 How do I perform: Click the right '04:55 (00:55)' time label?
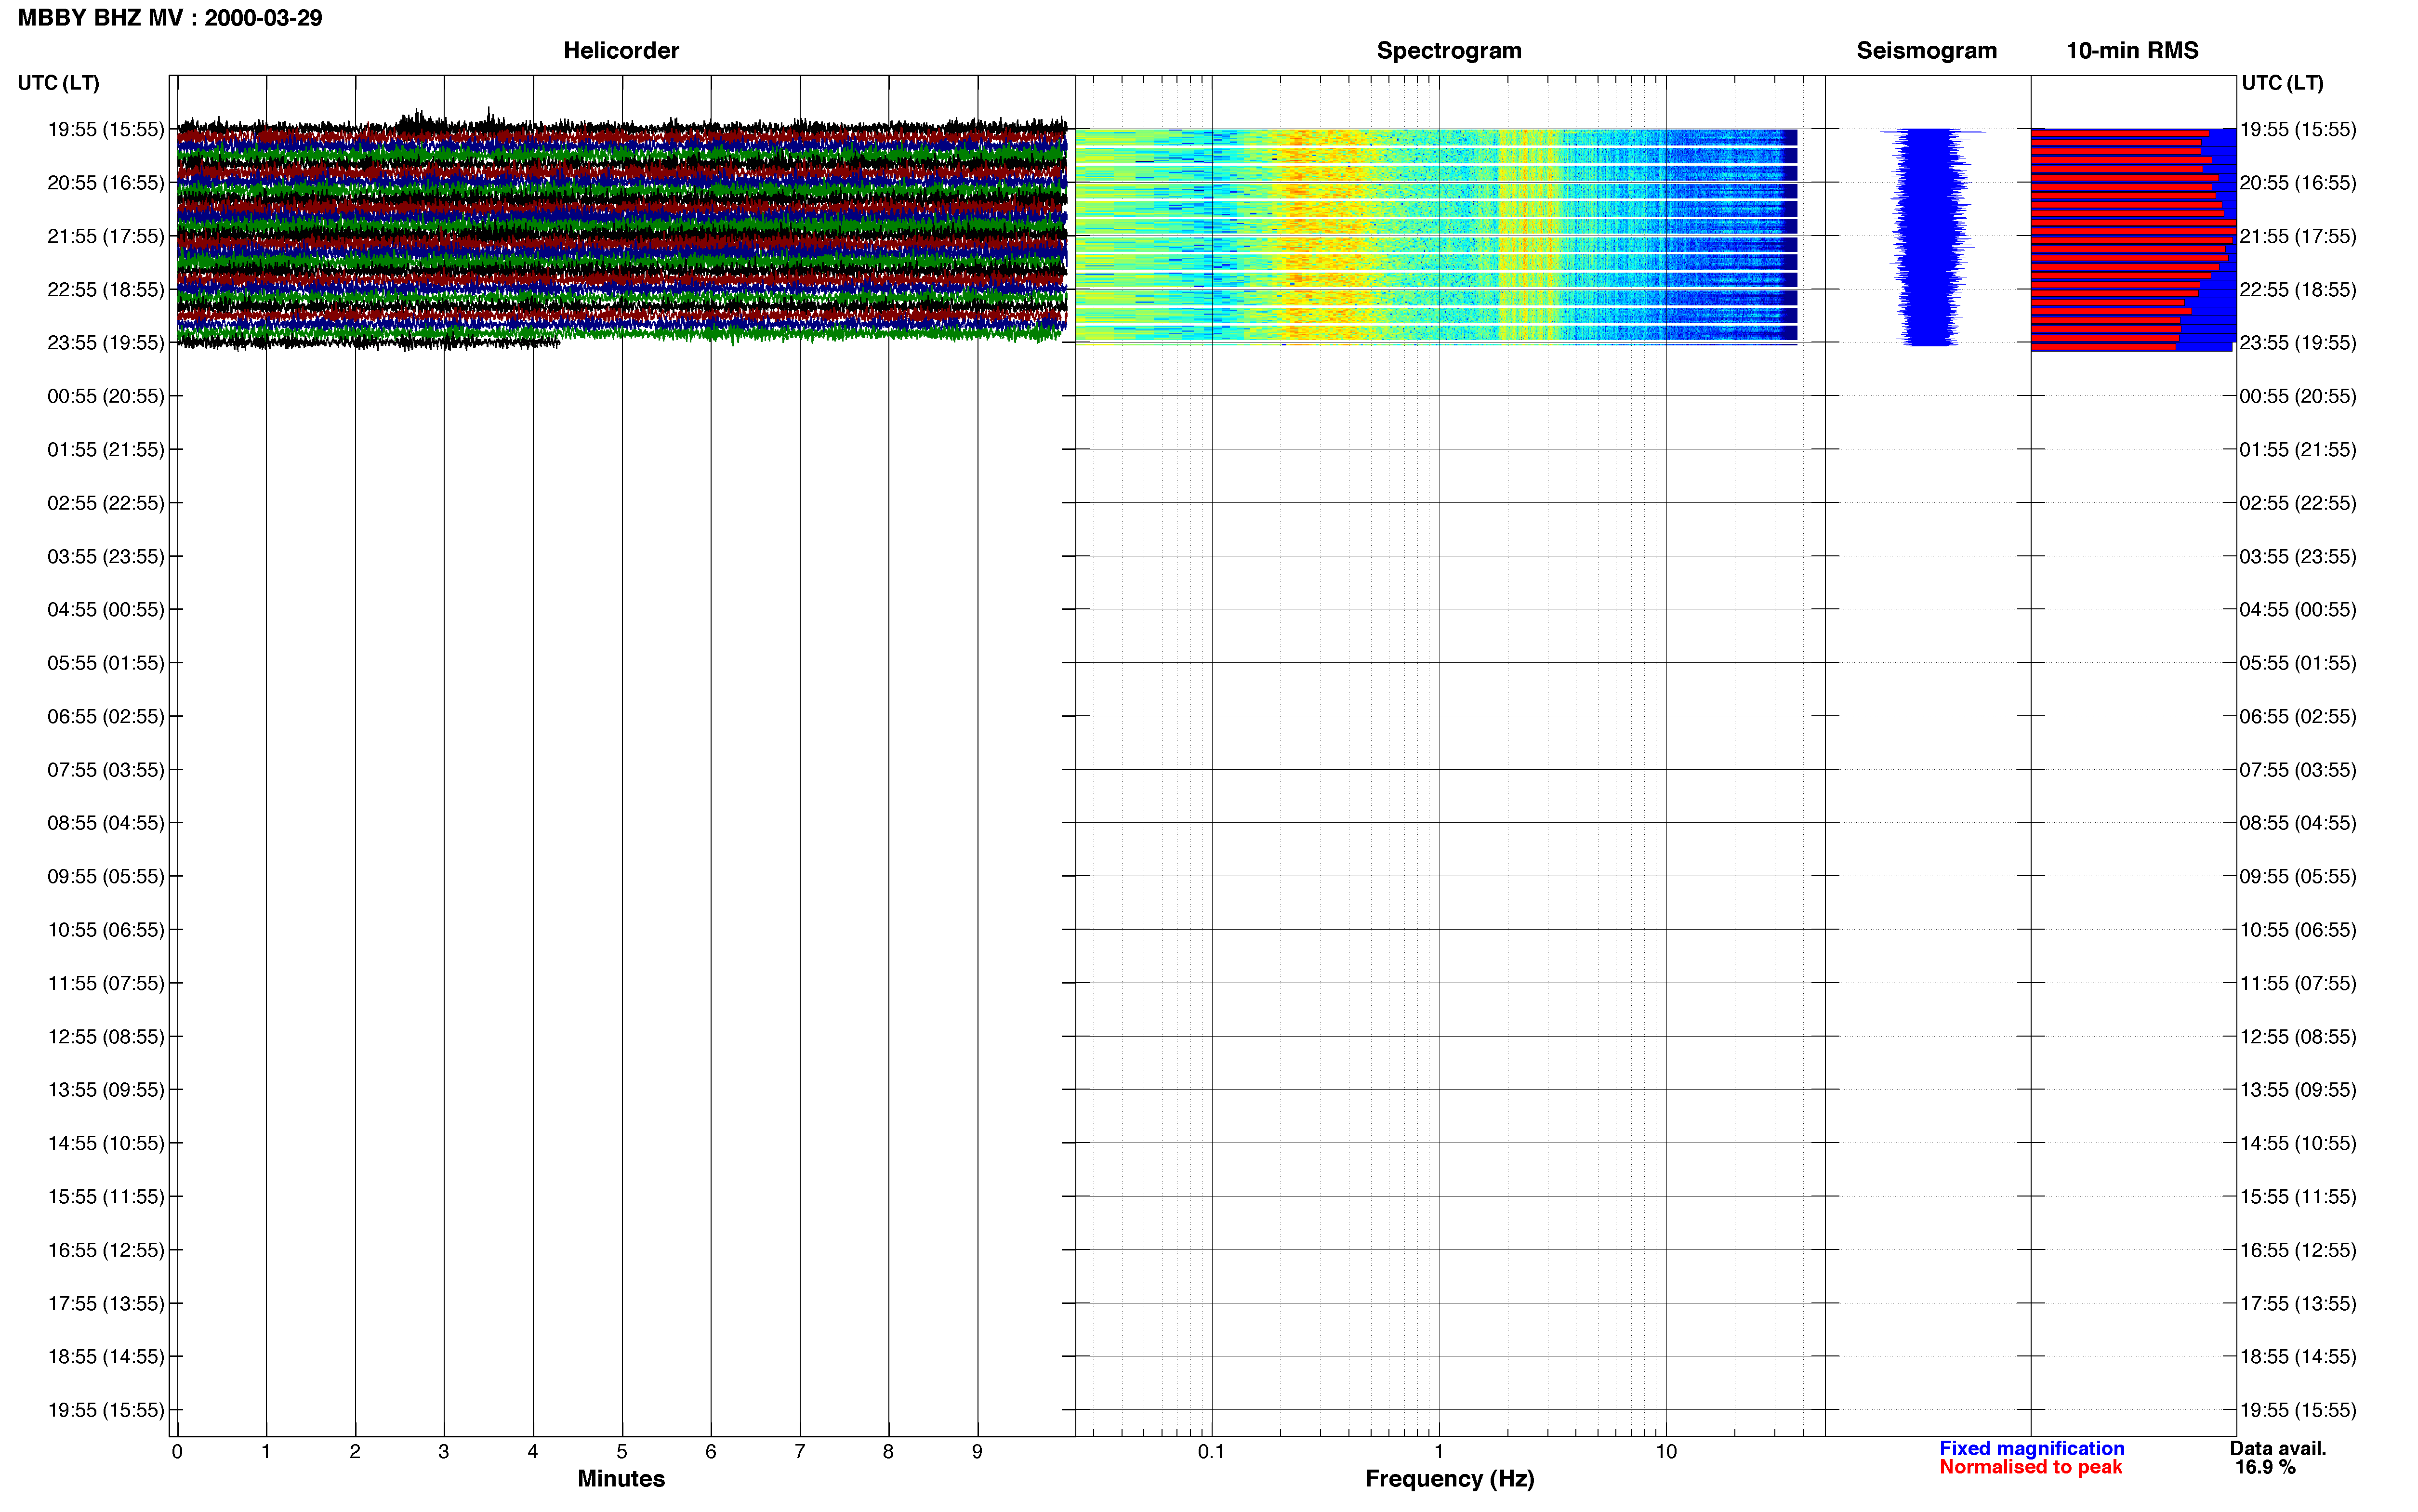[2298, 609]
